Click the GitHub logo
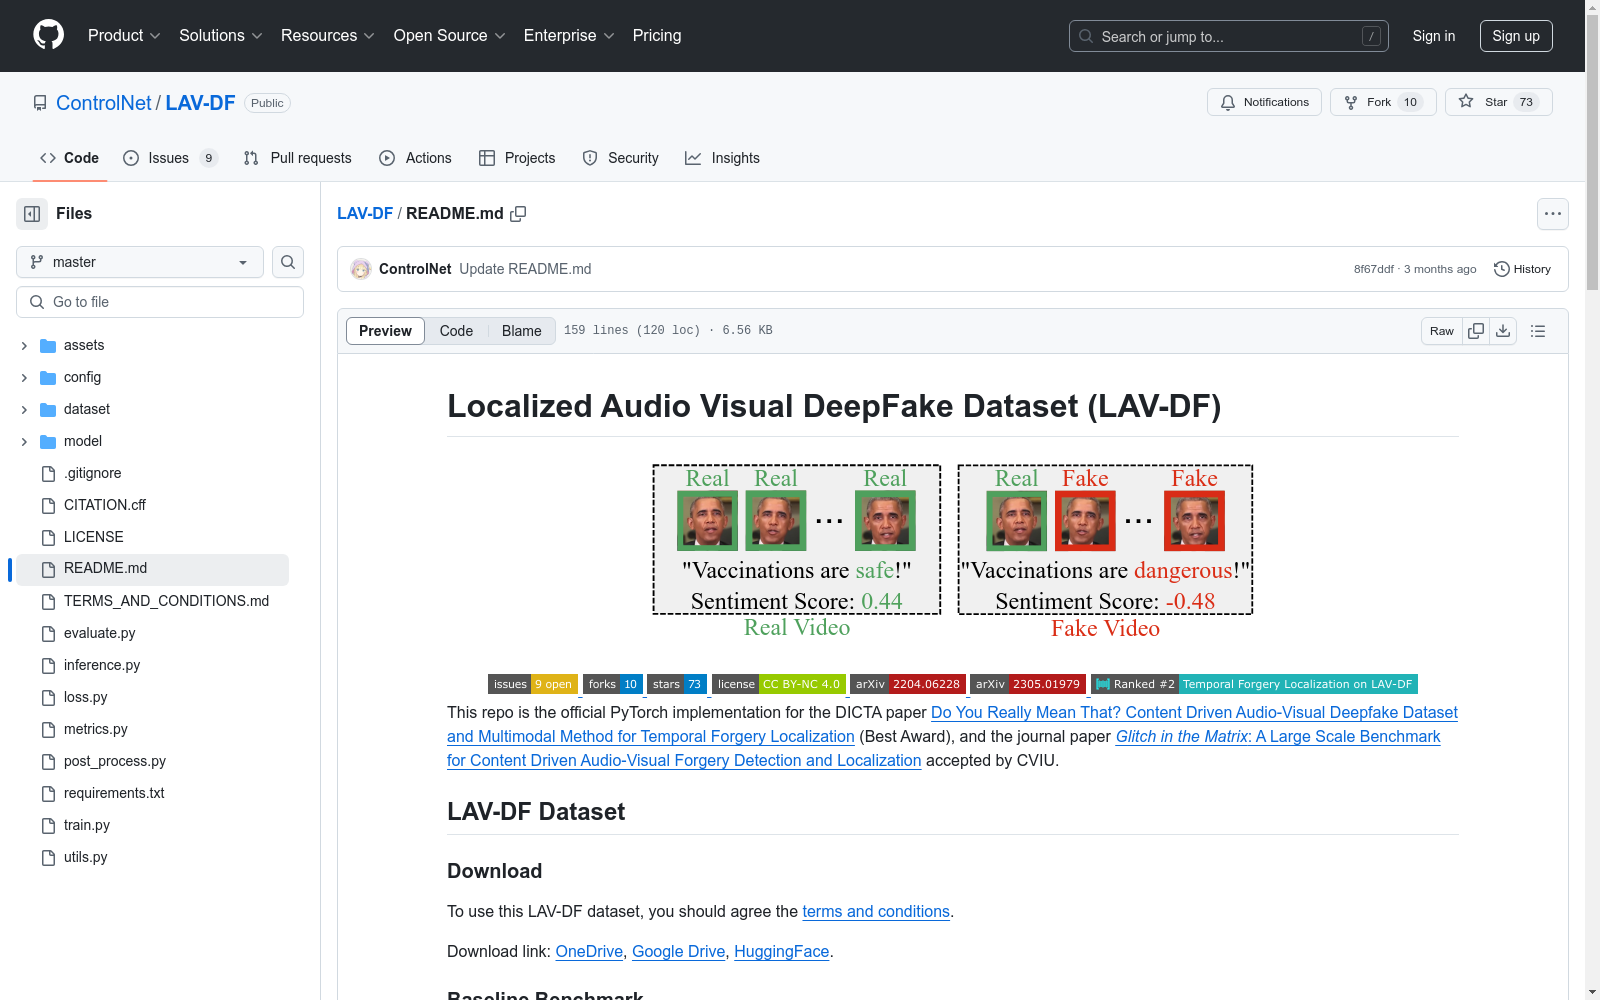The image size is (1600, 1000). pyautogui.click(x=47, y=35)
